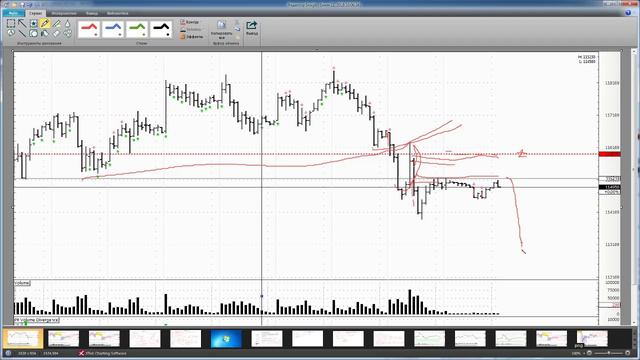Open the Файл tab

pyautogui.click(x=13, y=13)
